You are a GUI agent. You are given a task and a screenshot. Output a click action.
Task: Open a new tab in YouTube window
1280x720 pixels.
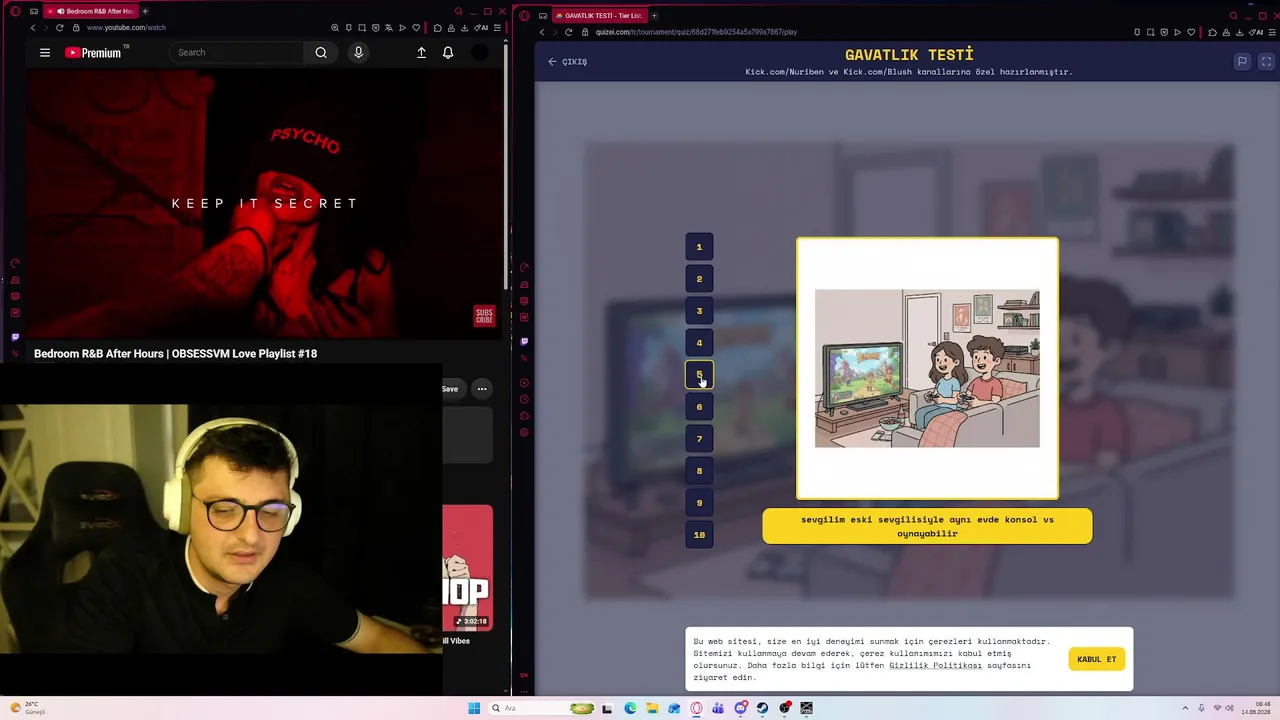click(x=145, y=11)
